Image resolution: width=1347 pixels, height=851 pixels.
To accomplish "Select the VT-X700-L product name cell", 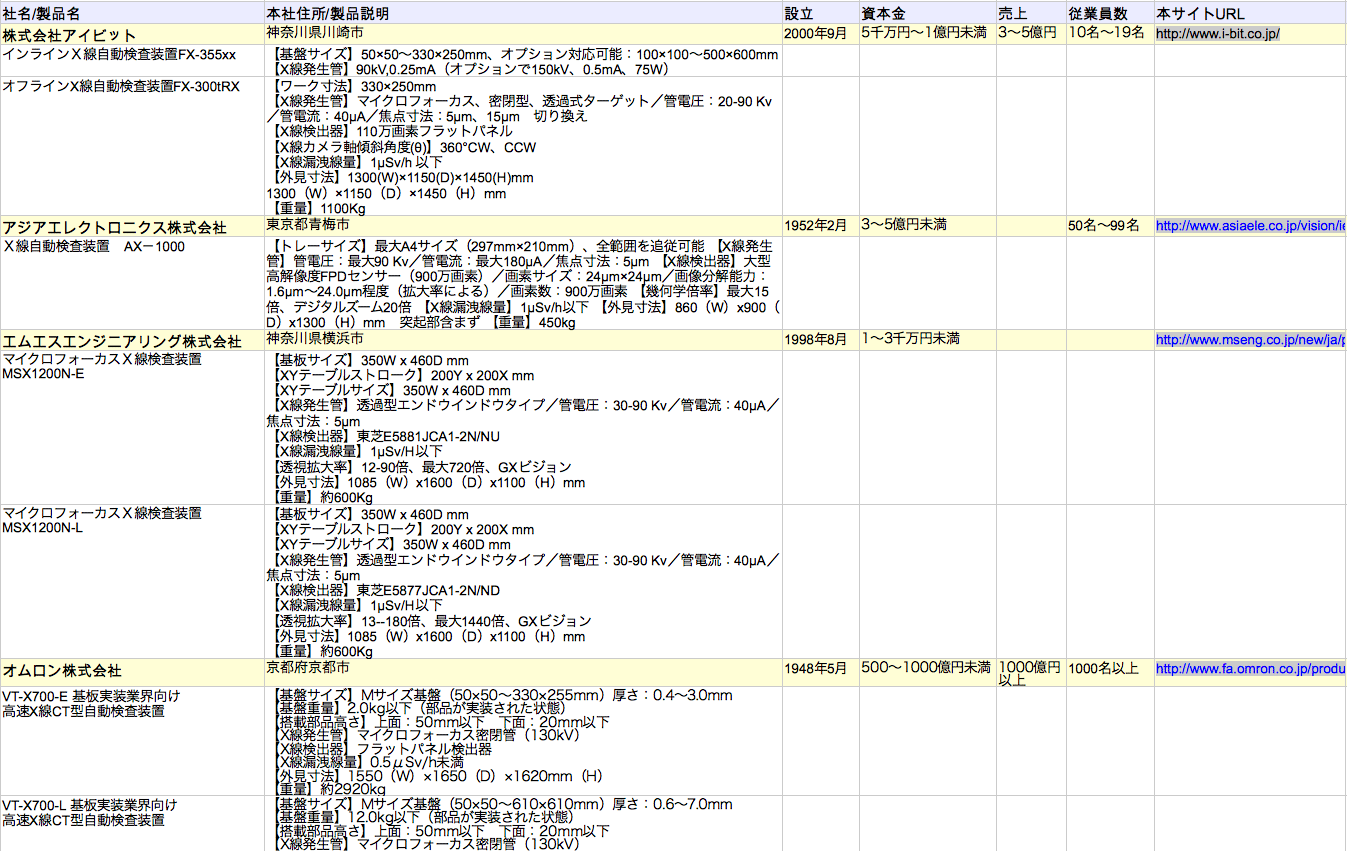I will (132, 823).
